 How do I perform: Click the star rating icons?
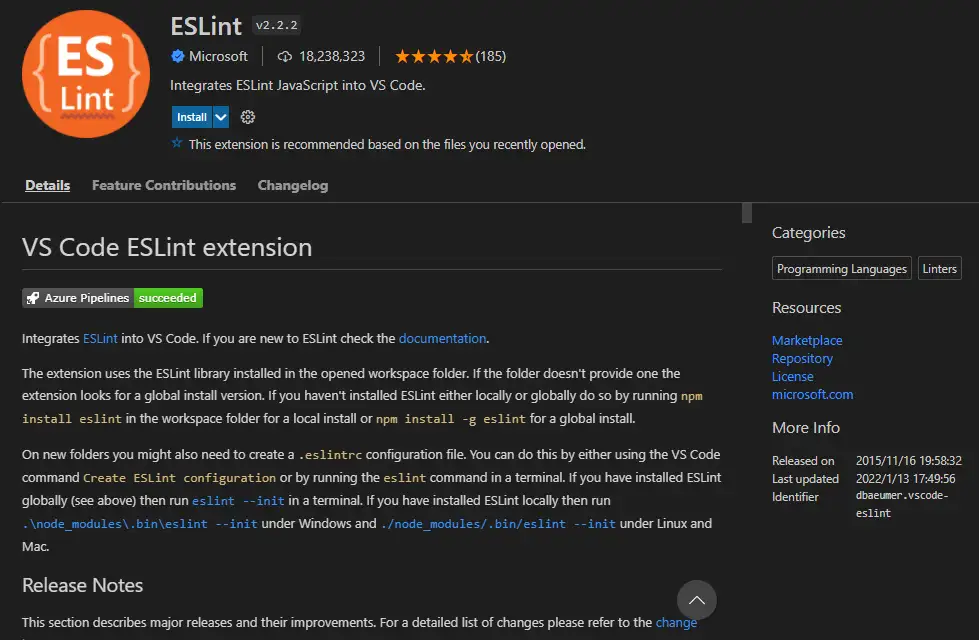click(433, 56)
